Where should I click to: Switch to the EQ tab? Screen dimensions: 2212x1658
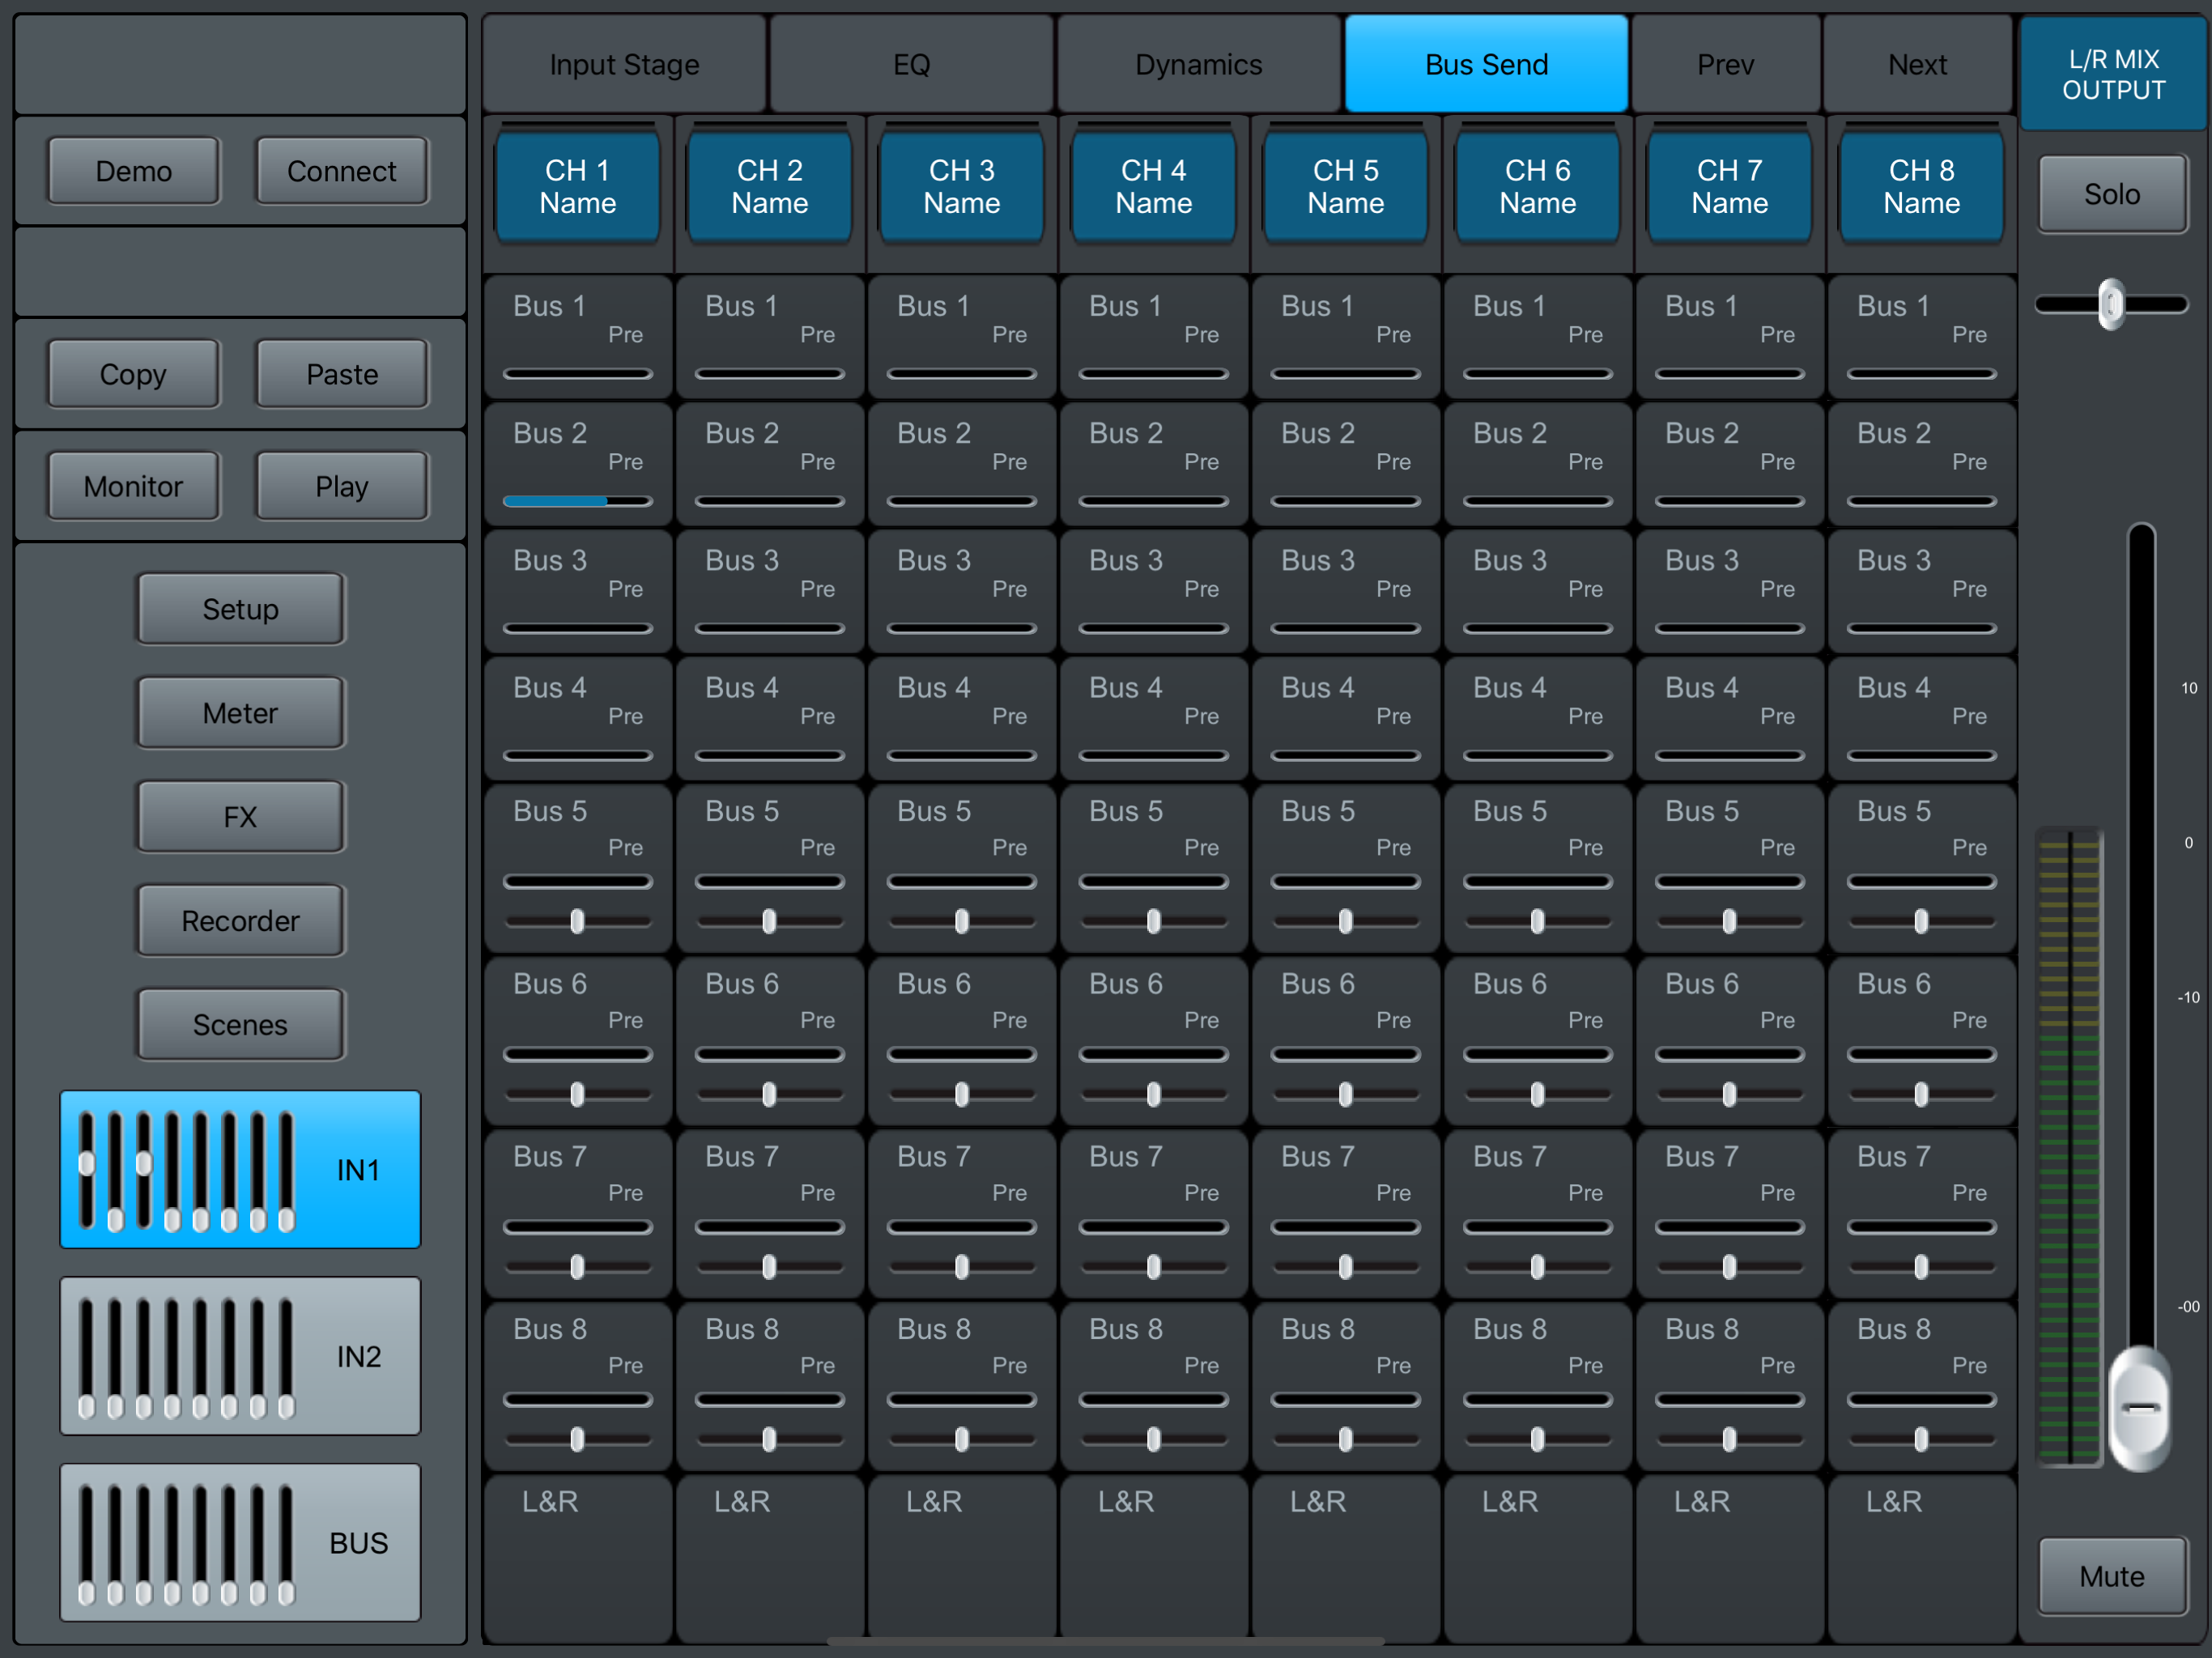tap(911, 65)
